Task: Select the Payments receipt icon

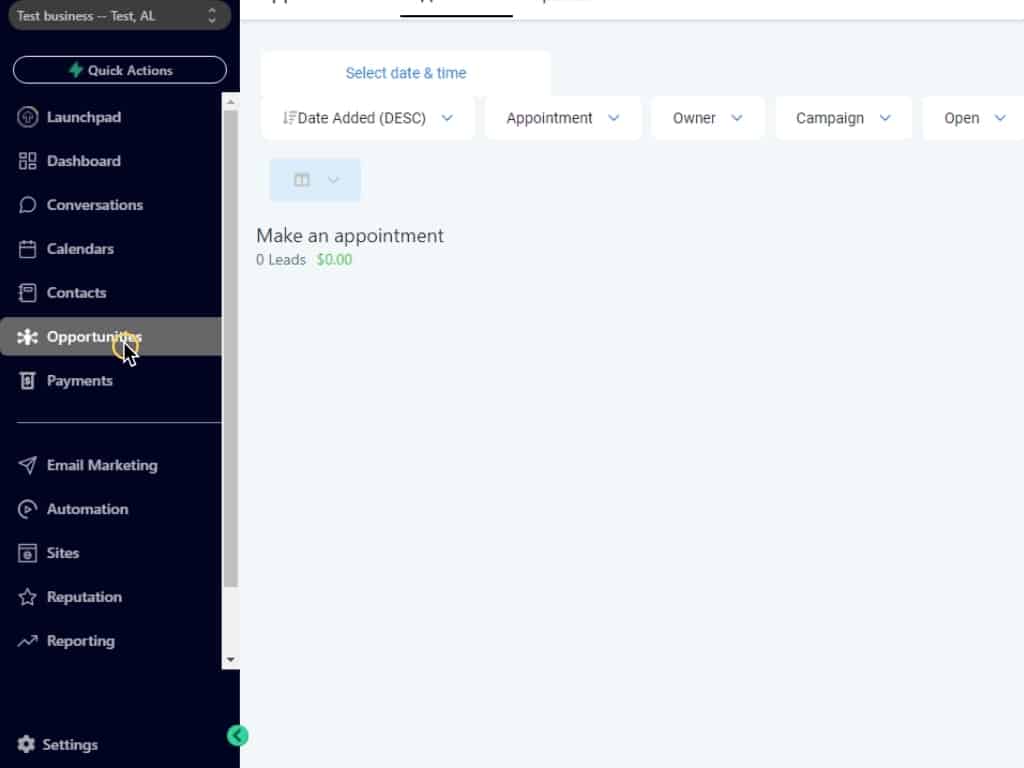Action: tap(28, 381)
